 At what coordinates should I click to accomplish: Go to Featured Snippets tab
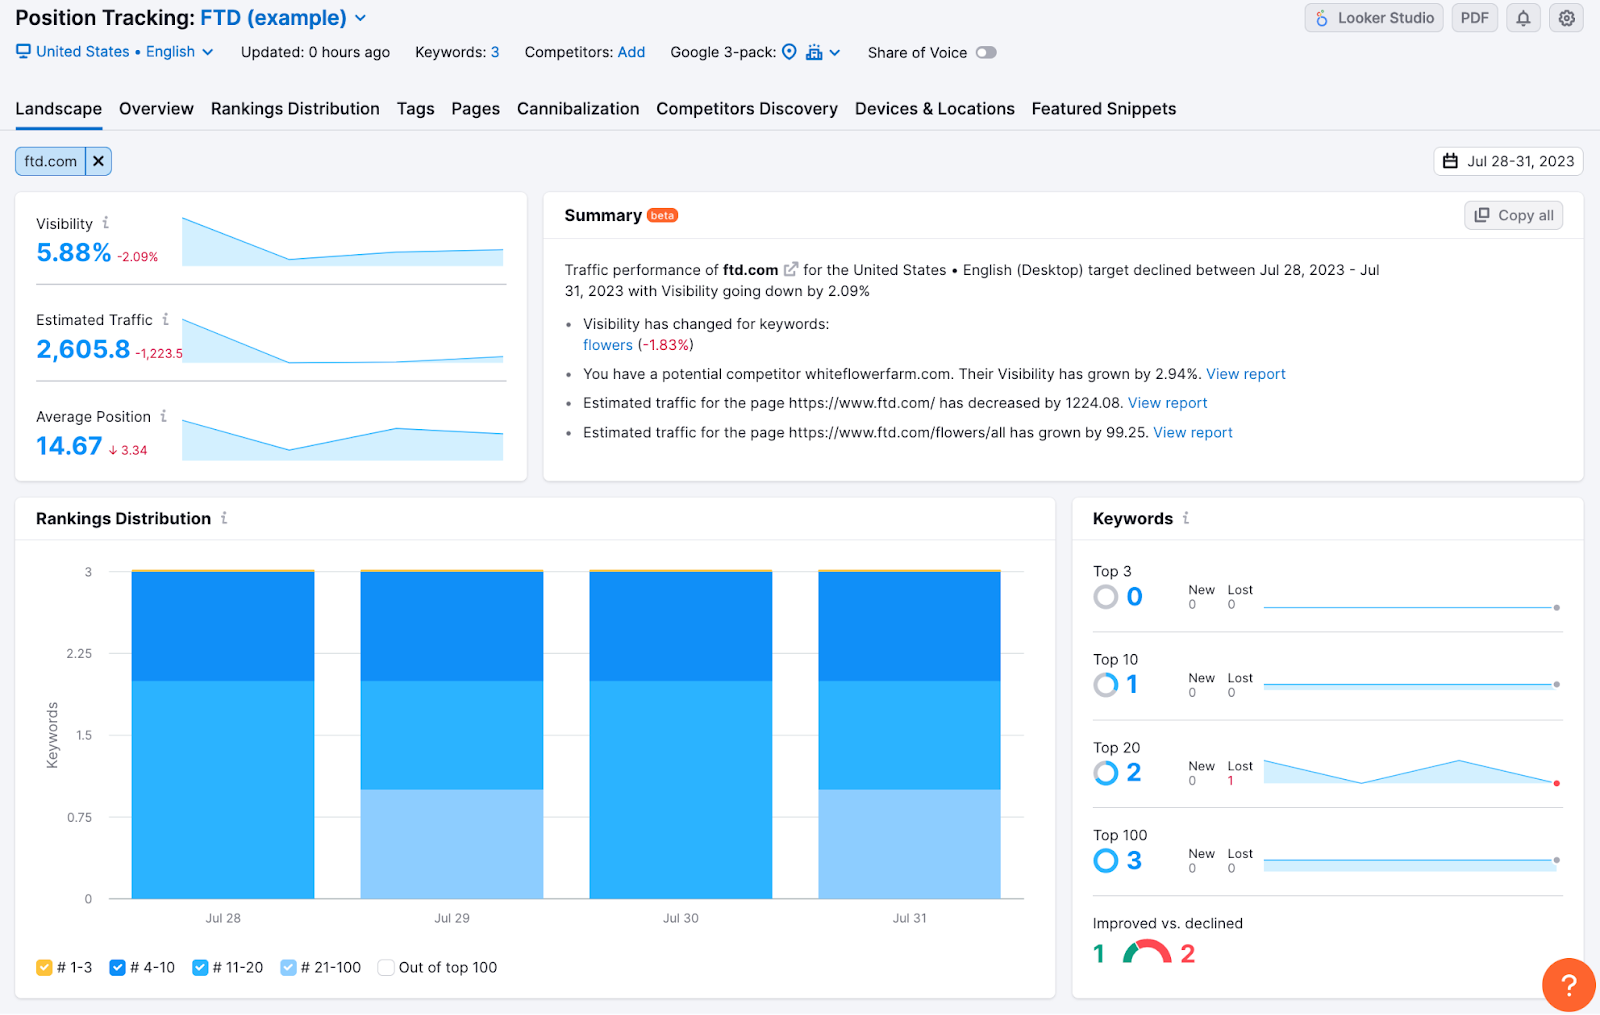point(1104,109)
